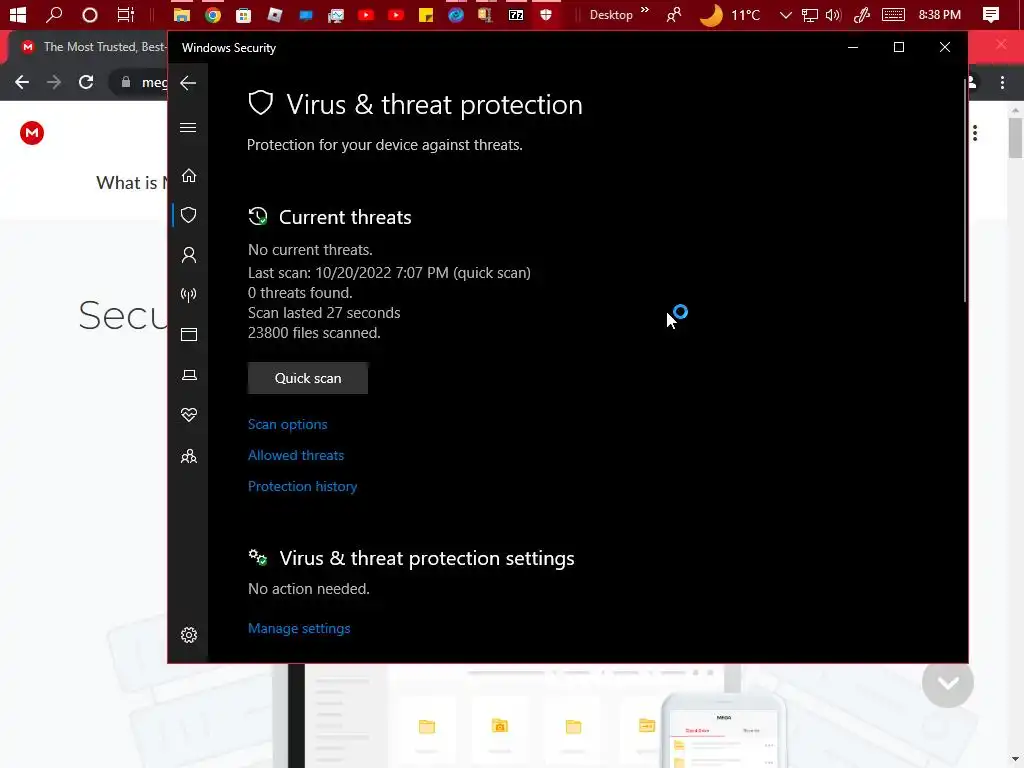This screenshot has width=1024, height=768.
Task: Open weather widget showing 11°C
Action: click(x=730, y=14)
